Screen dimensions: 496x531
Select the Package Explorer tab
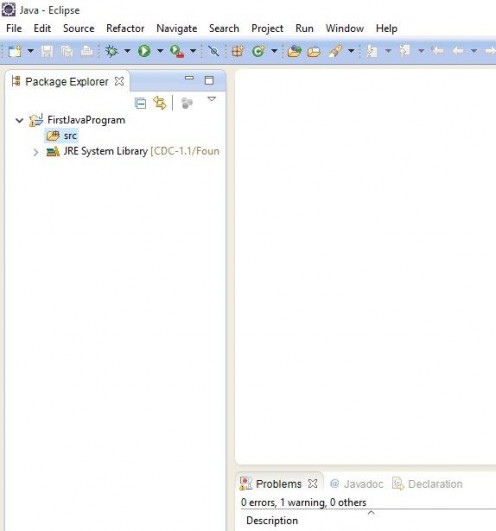click(x=67, y=81)
